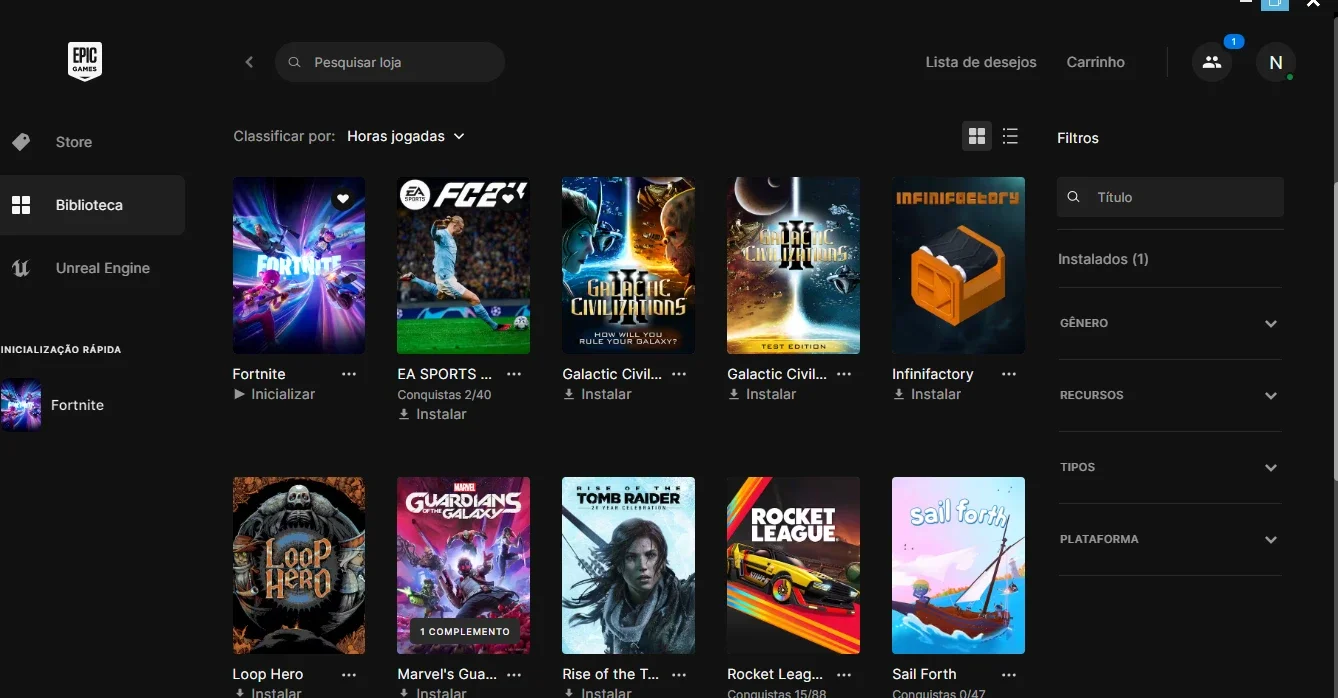Launch Fortnite with the Inicializar button
Viewport: 1338px width, 698px height.
pyautogui.click(x=274, y=394)
